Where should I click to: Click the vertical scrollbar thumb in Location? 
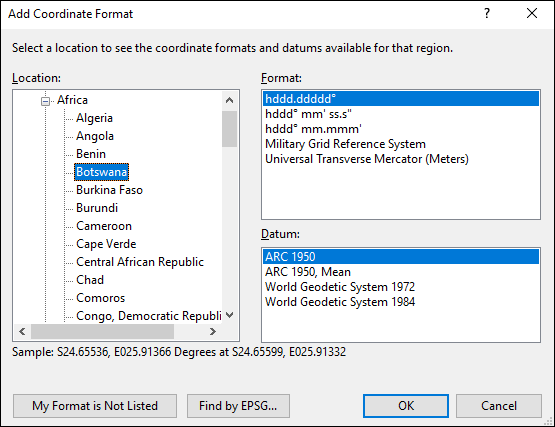(229, 129)
